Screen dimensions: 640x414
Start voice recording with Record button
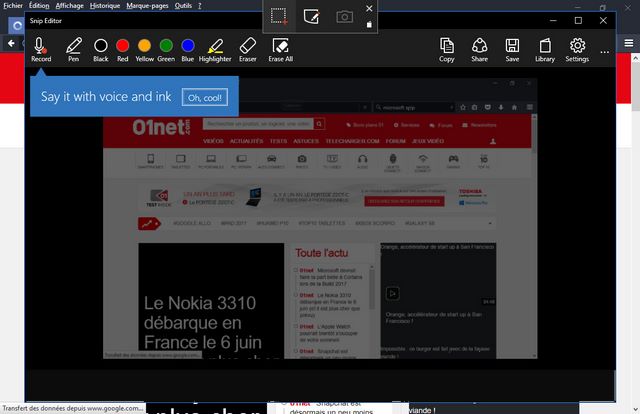[40, 48]
